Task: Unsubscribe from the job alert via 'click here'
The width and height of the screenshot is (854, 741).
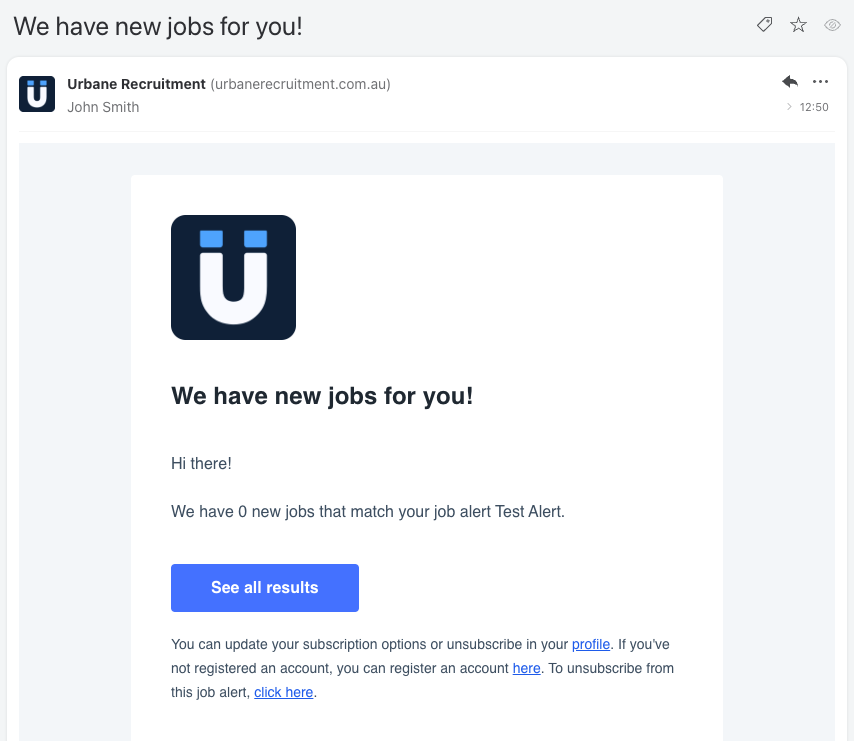Action: tap(283, 691)
